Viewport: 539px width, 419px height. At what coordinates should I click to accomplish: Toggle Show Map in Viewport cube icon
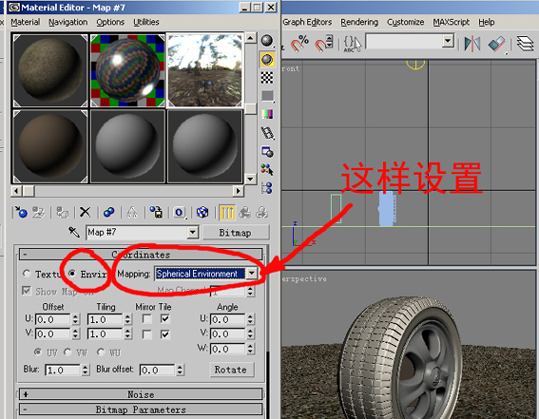pyautogui.click(x=202, y=212)
